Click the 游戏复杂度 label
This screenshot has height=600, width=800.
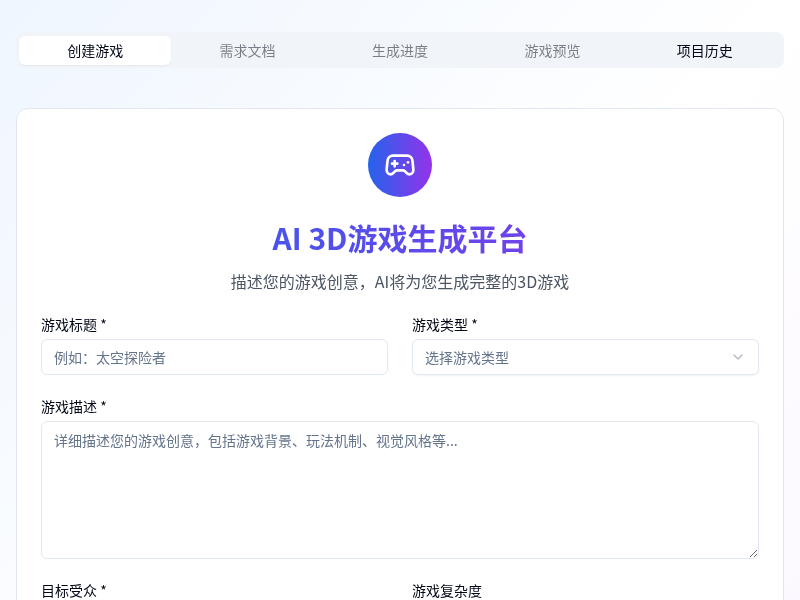coord(446,590)
